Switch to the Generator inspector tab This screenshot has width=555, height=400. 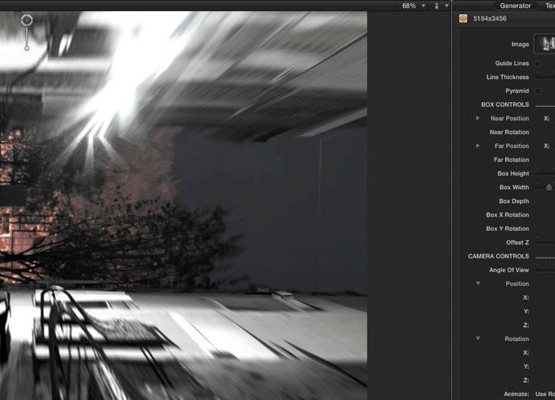[515, 6]
